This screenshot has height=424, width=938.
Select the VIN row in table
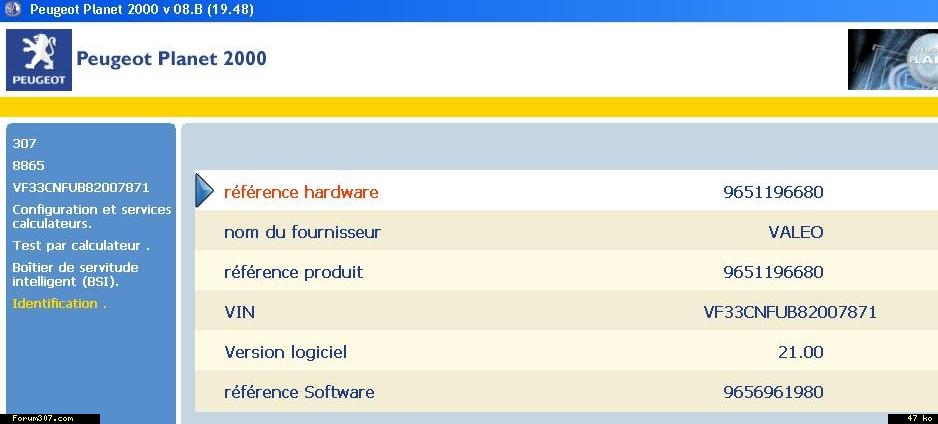pos(567,312)
